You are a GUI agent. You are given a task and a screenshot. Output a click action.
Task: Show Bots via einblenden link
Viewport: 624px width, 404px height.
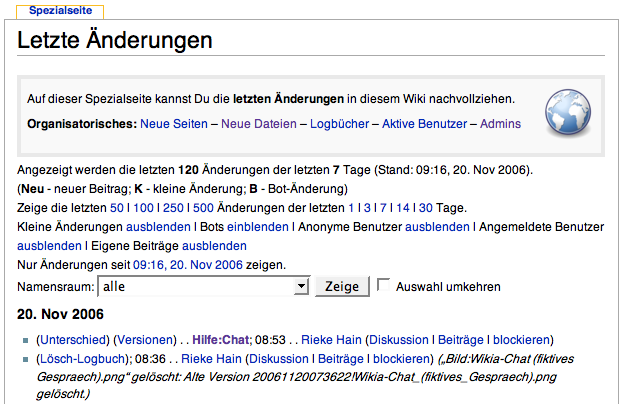click(258, 227)
